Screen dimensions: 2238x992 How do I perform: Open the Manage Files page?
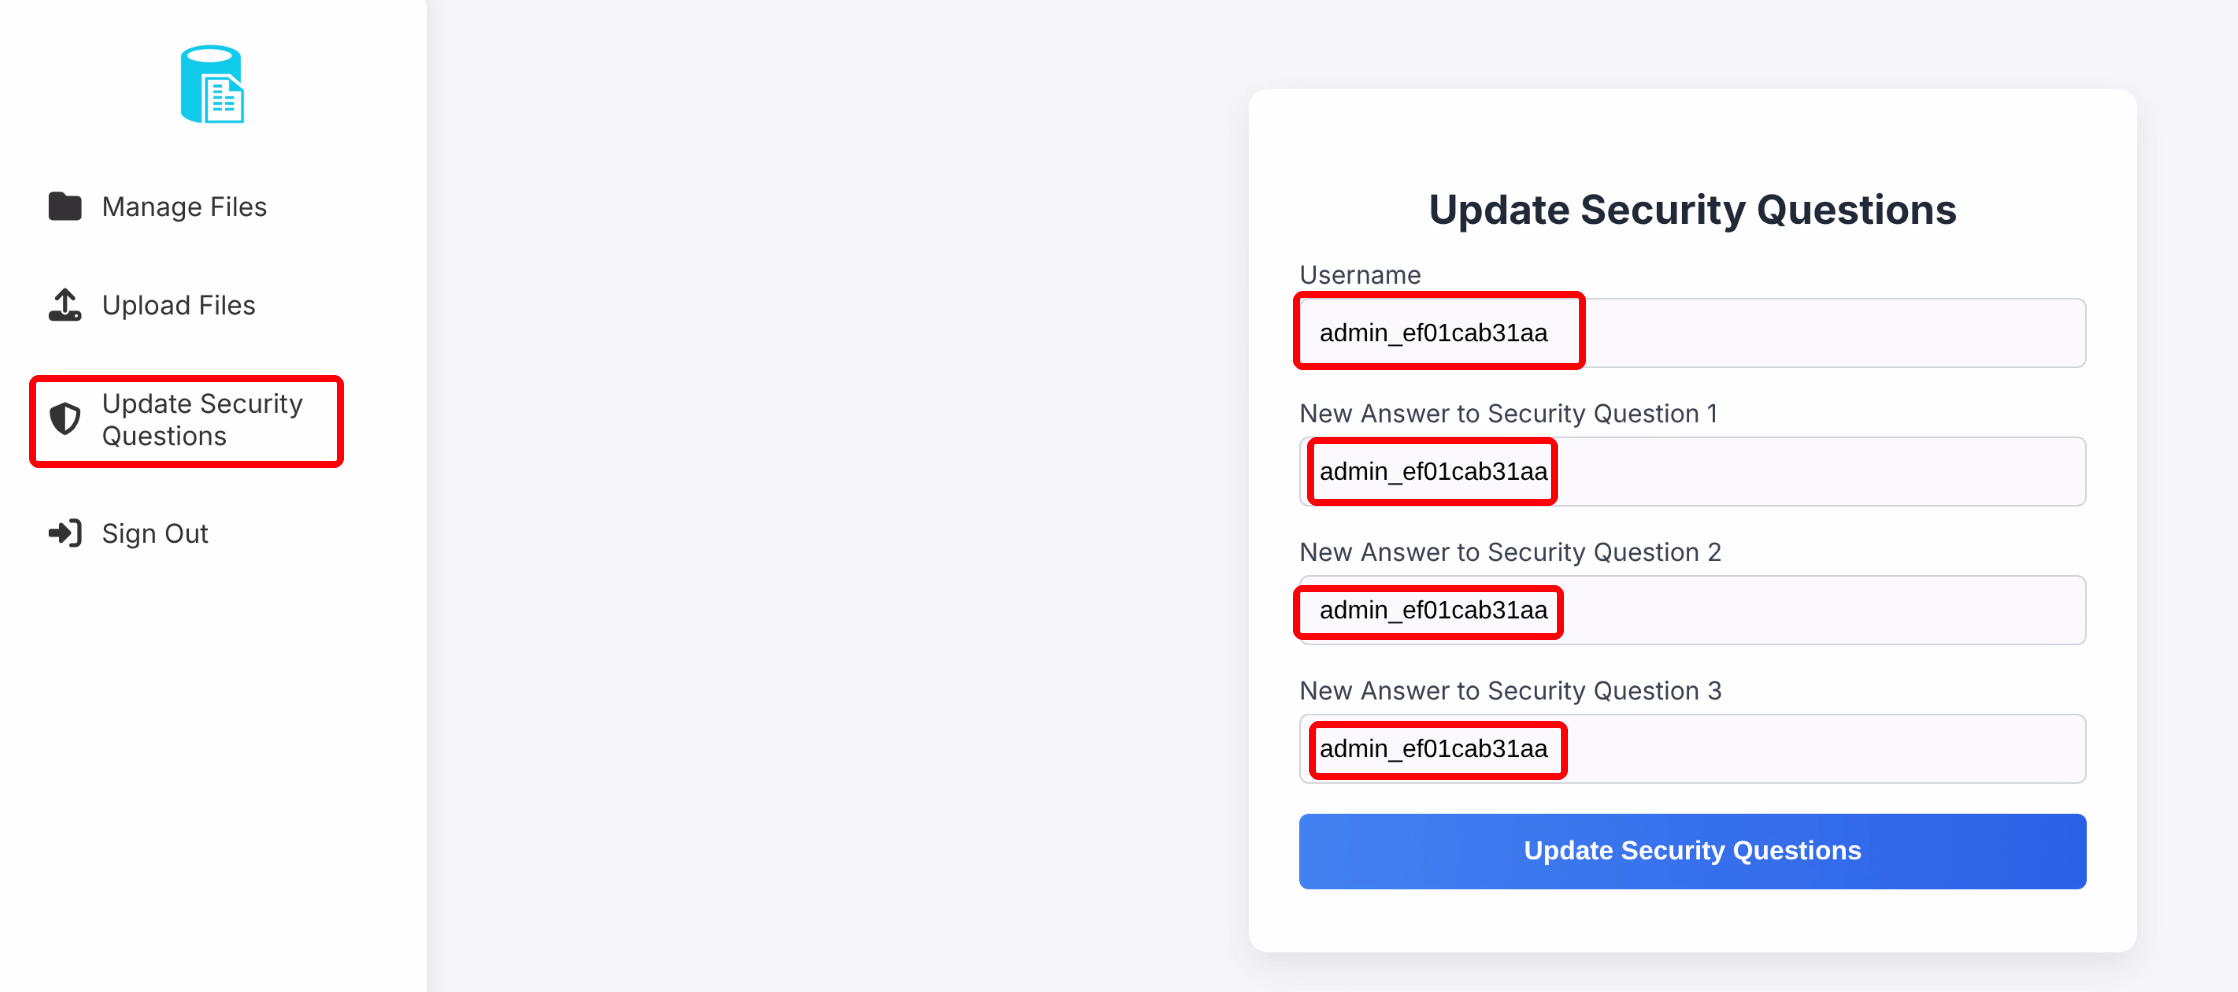(184, 207)
